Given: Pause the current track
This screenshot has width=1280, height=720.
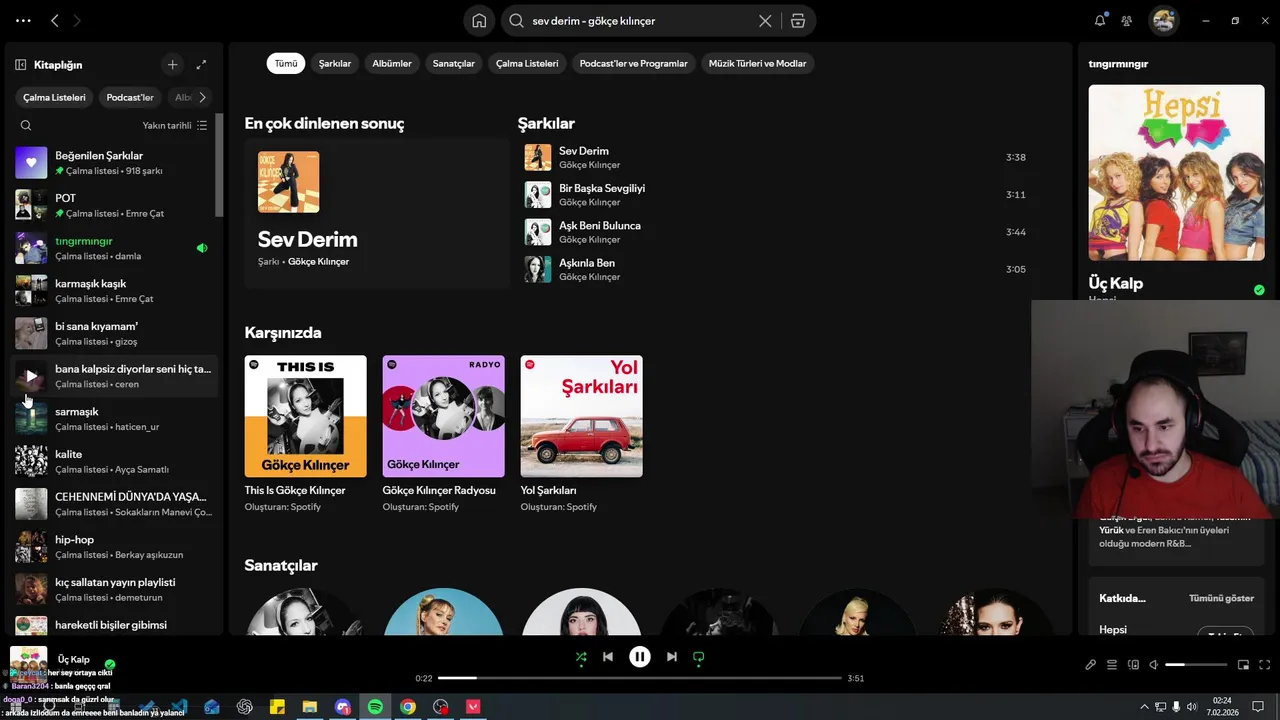Looking at the screenshot, I should pos(640,657).
